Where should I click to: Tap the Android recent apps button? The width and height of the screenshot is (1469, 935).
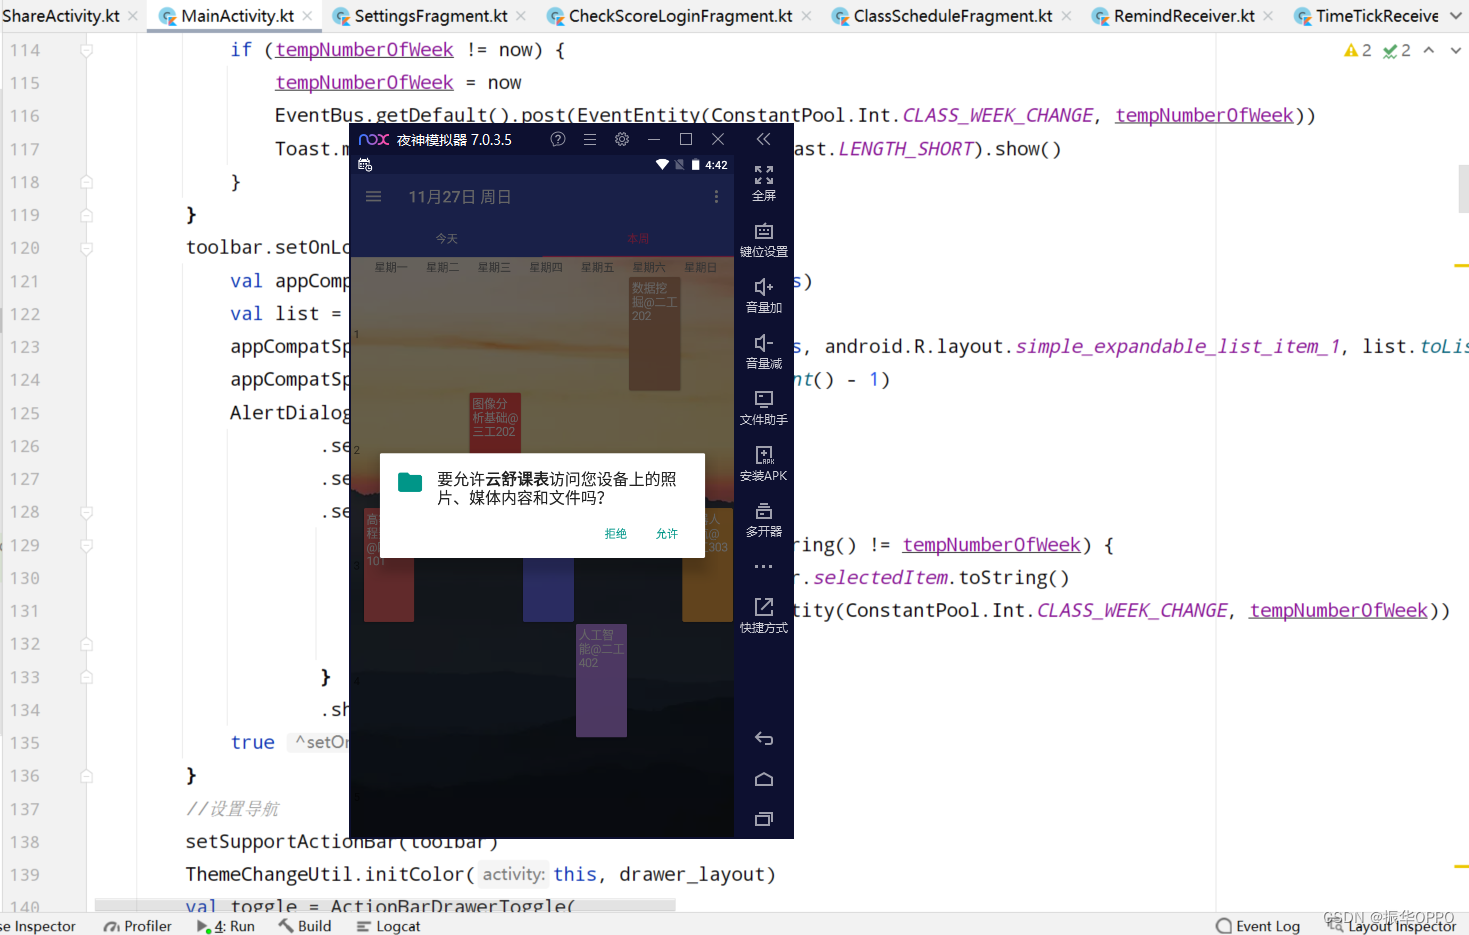click(x=764, y=819)
